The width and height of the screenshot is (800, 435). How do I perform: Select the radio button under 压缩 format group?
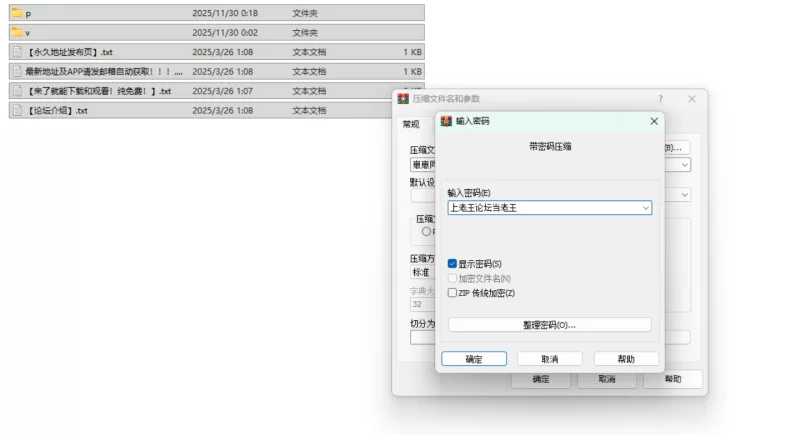pos(426,232)
